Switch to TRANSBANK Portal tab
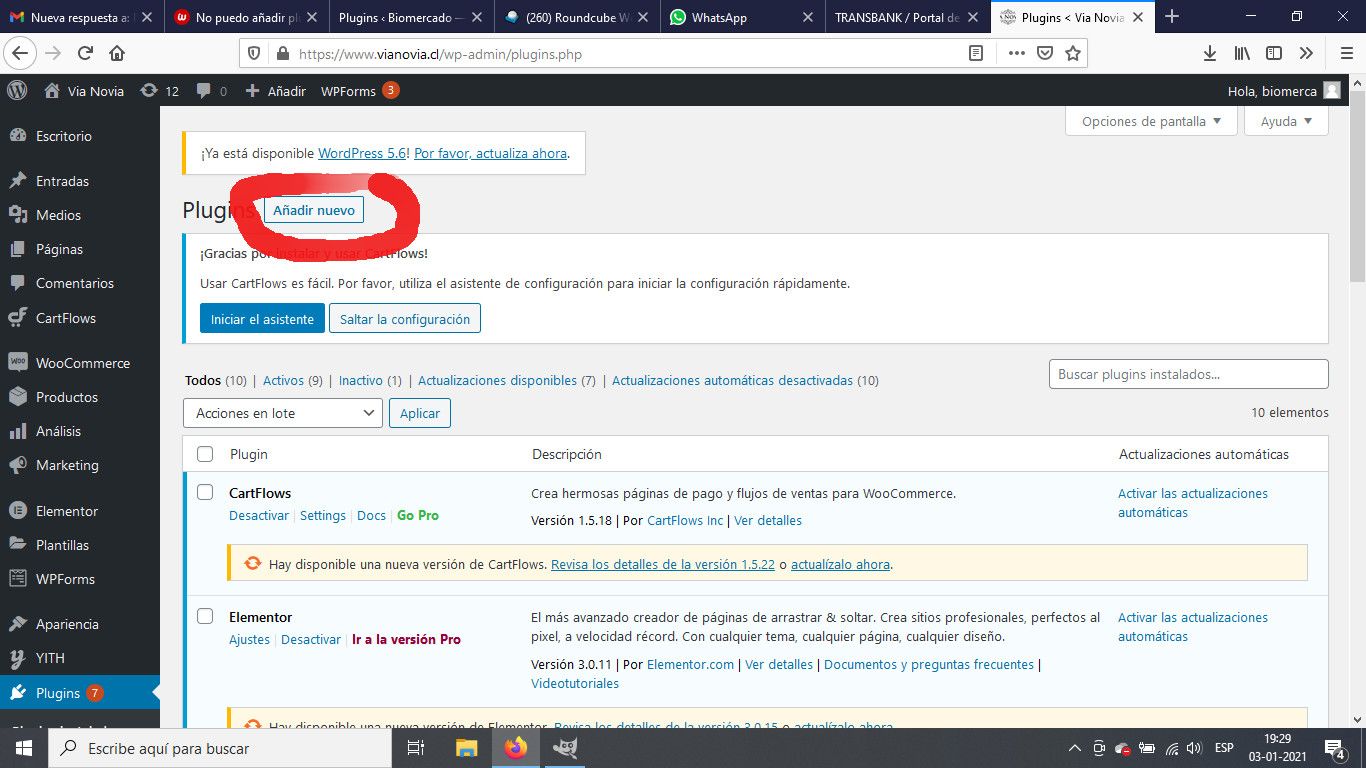This screenshot has width=1366, height=768. click(907, 17)
